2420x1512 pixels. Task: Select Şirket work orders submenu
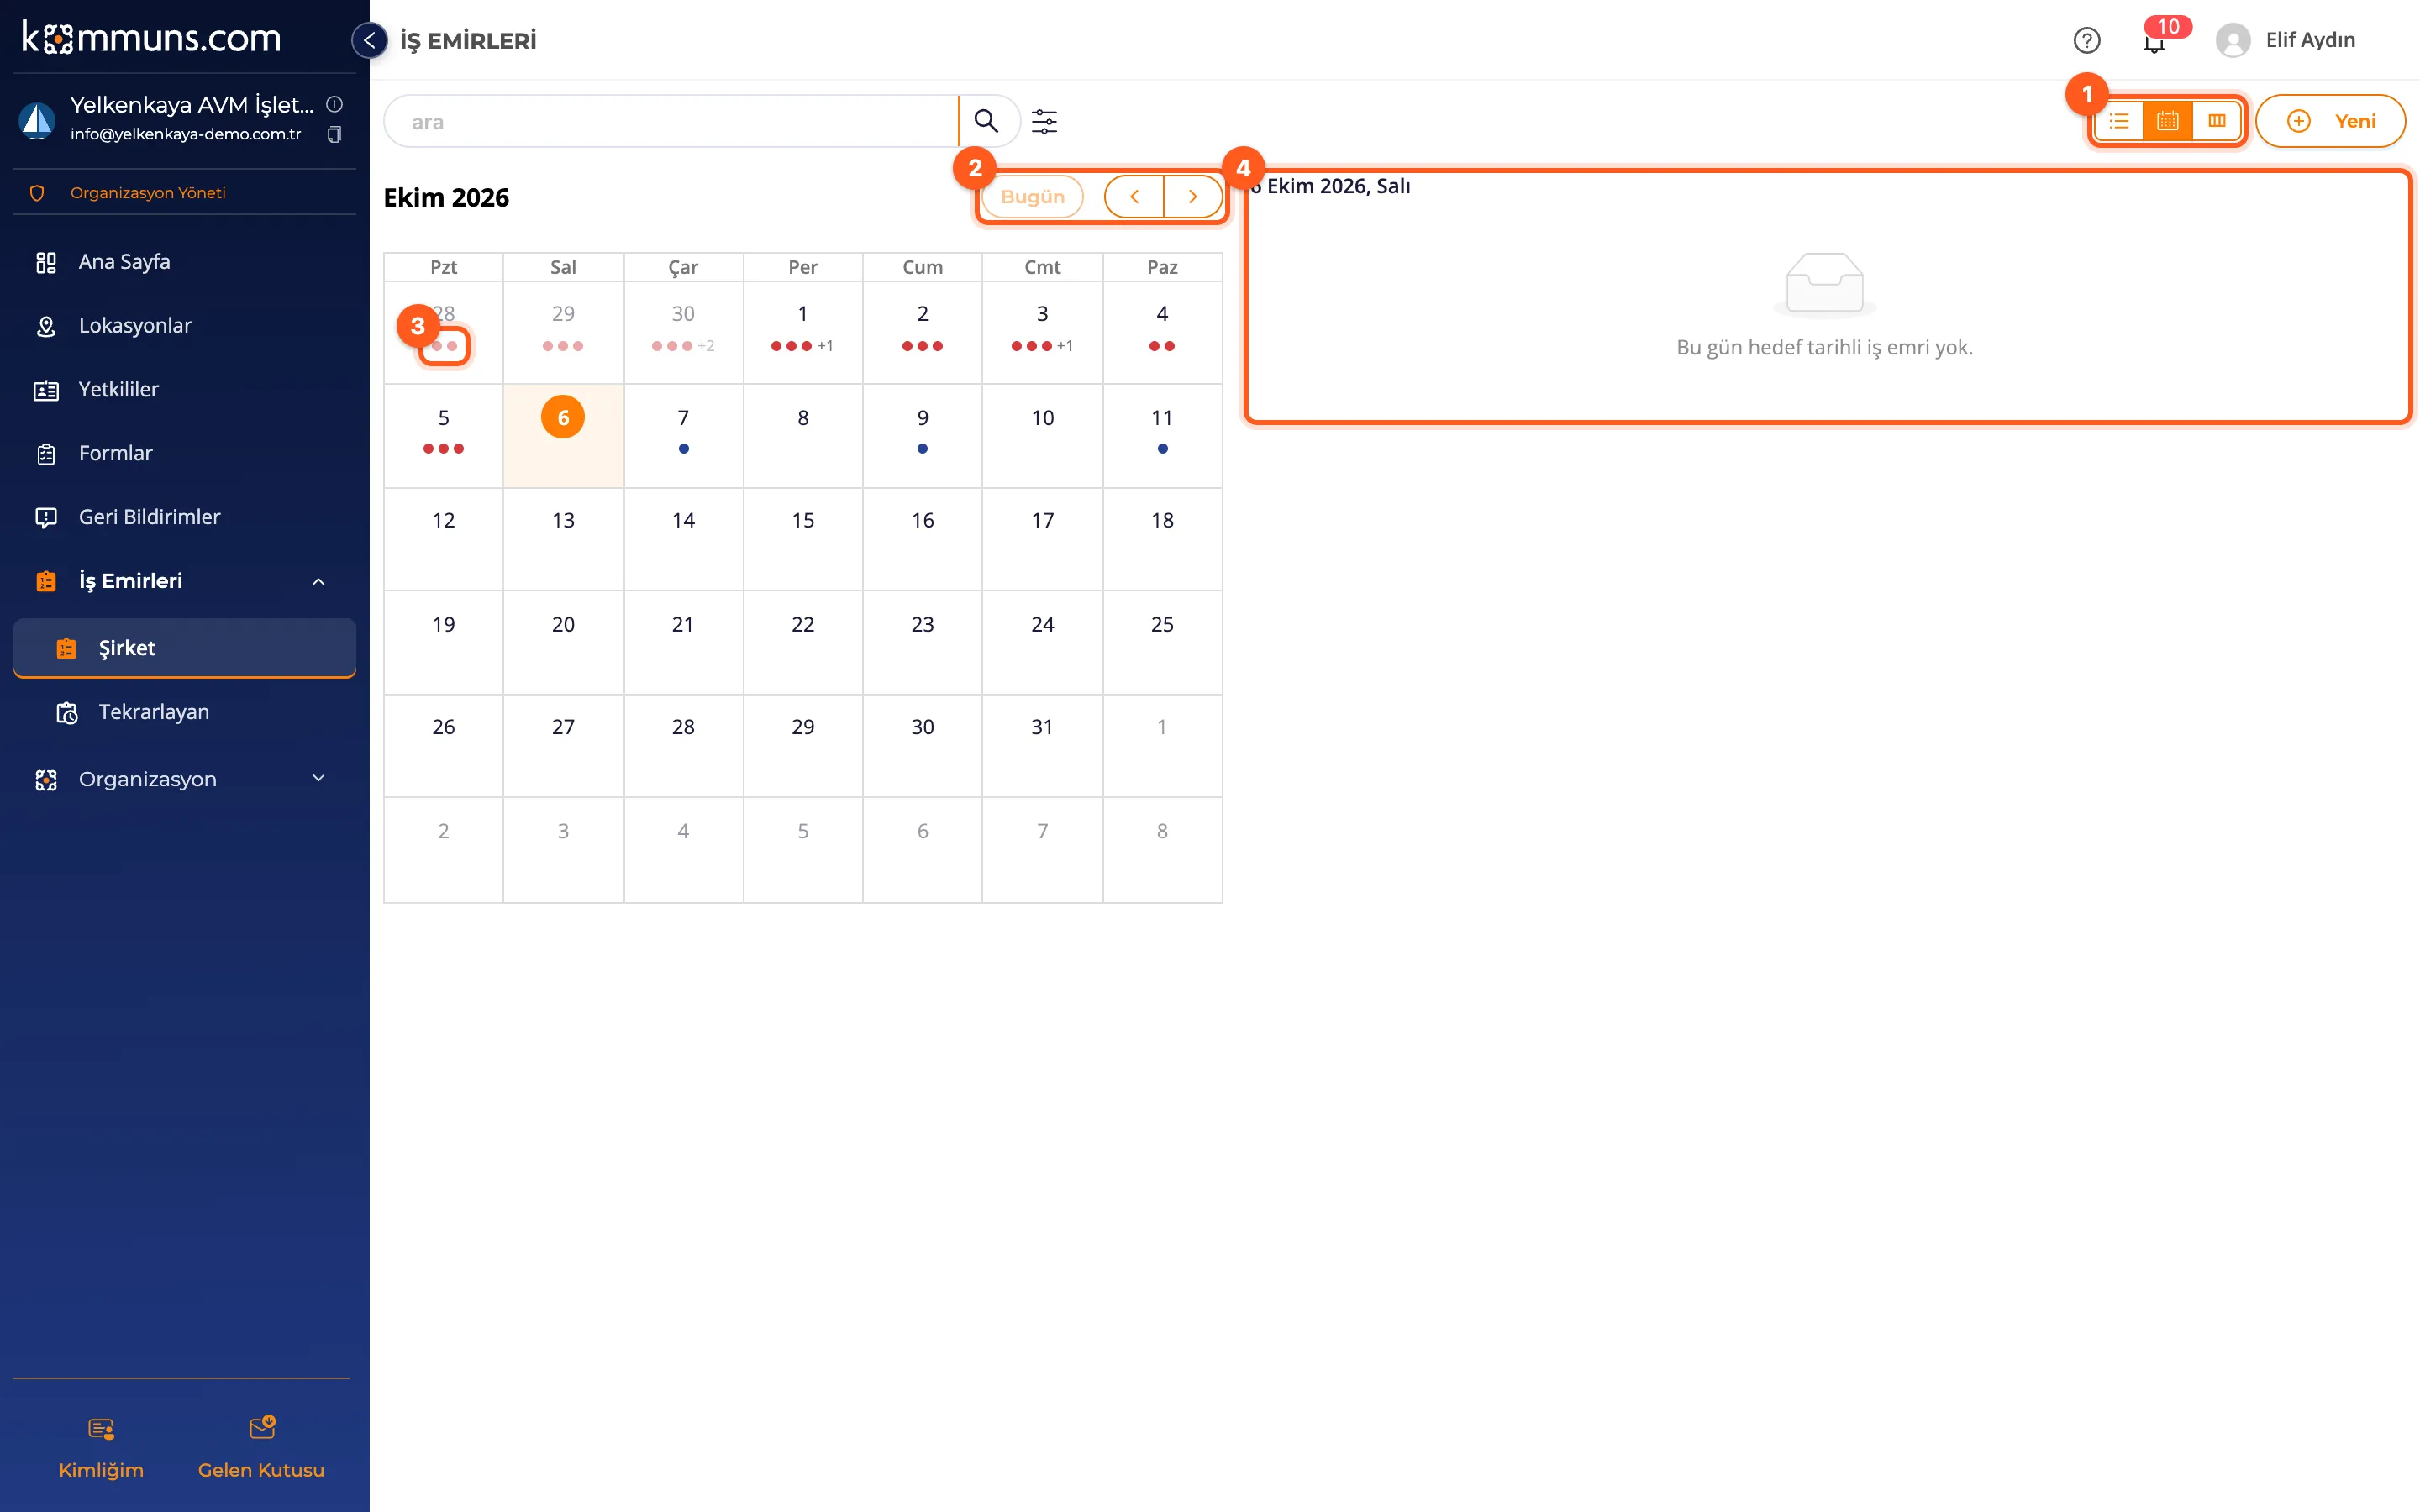pos(184,648)
